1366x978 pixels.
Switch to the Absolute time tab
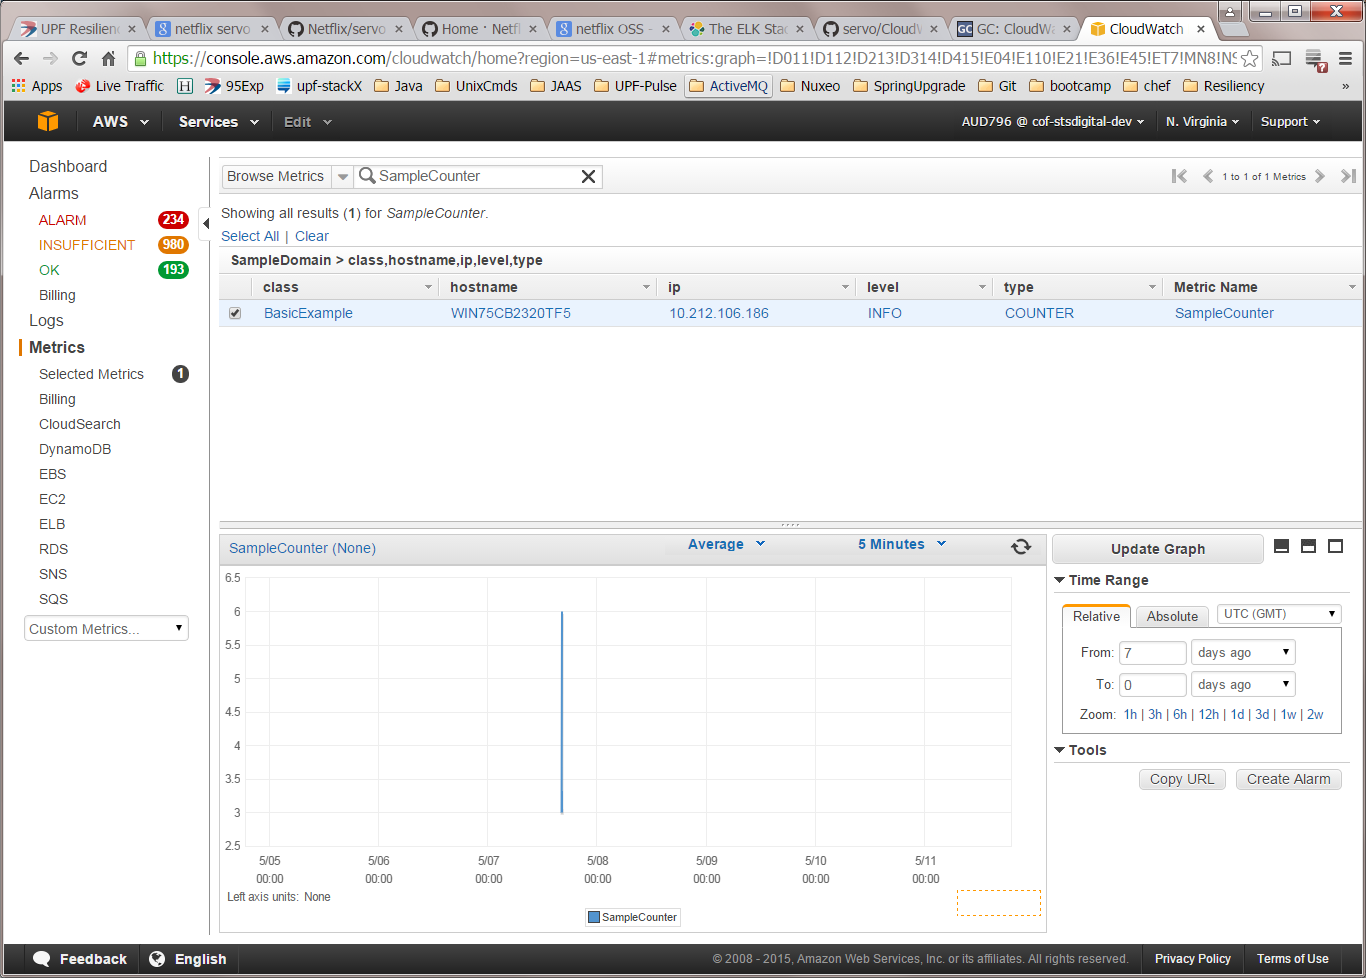point(1172,616)
